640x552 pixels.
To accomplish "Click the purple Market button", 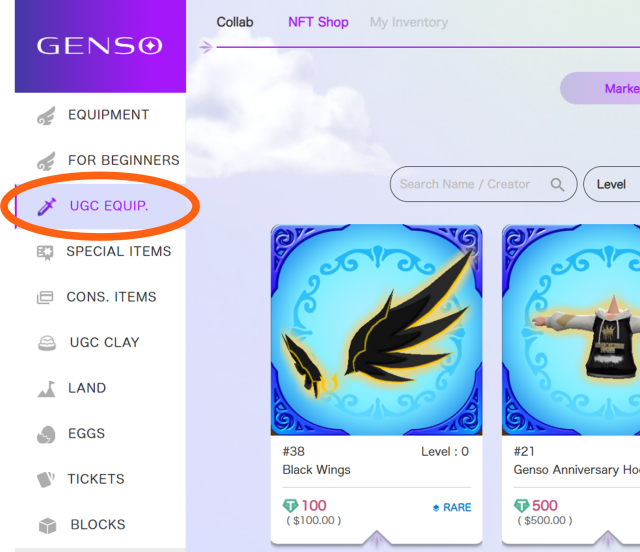I will coord(600,88).
